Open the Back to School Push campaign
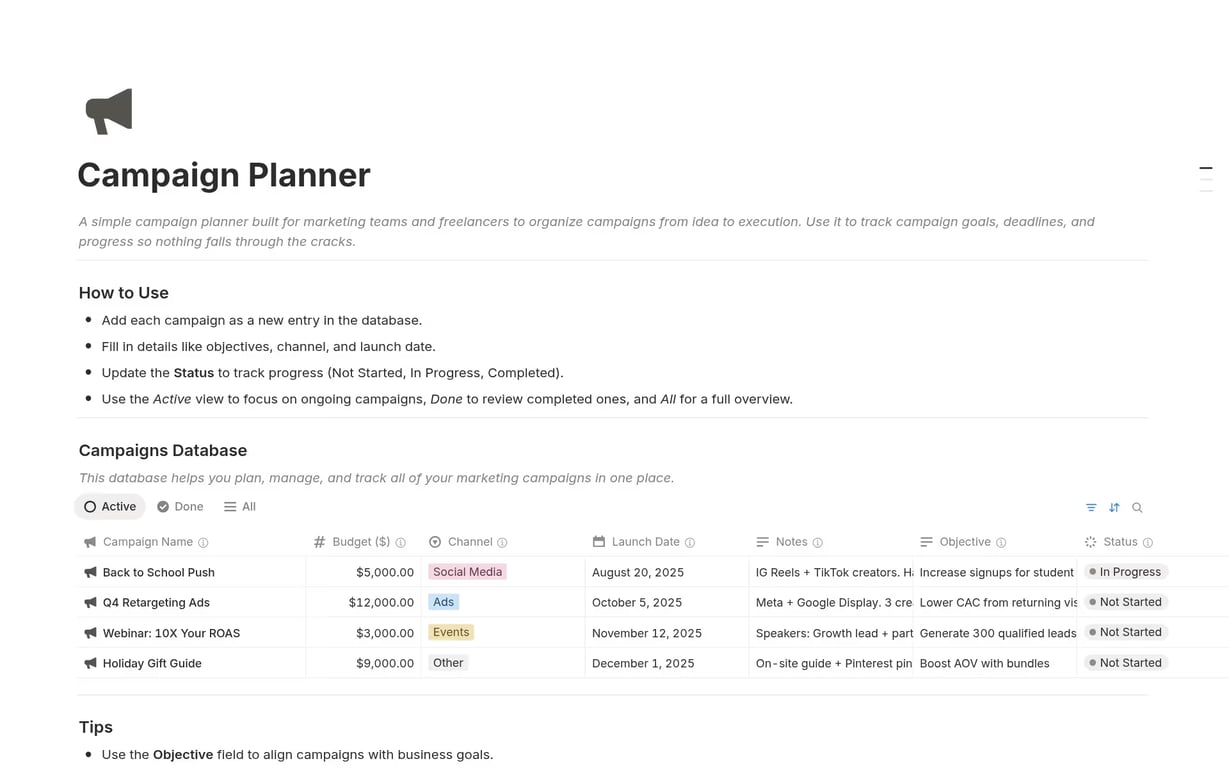This screenshot has width=1229, height=768. click(159, 573)
